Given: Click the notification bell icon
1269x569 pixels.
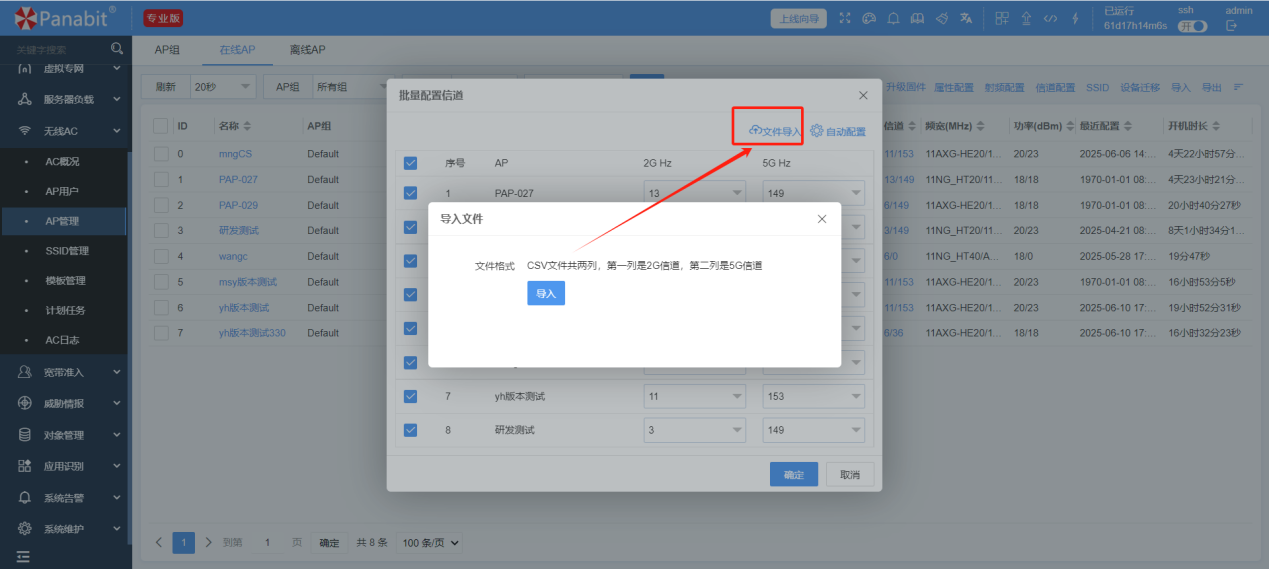Looking at the screenshot, I should click(893, 18).
